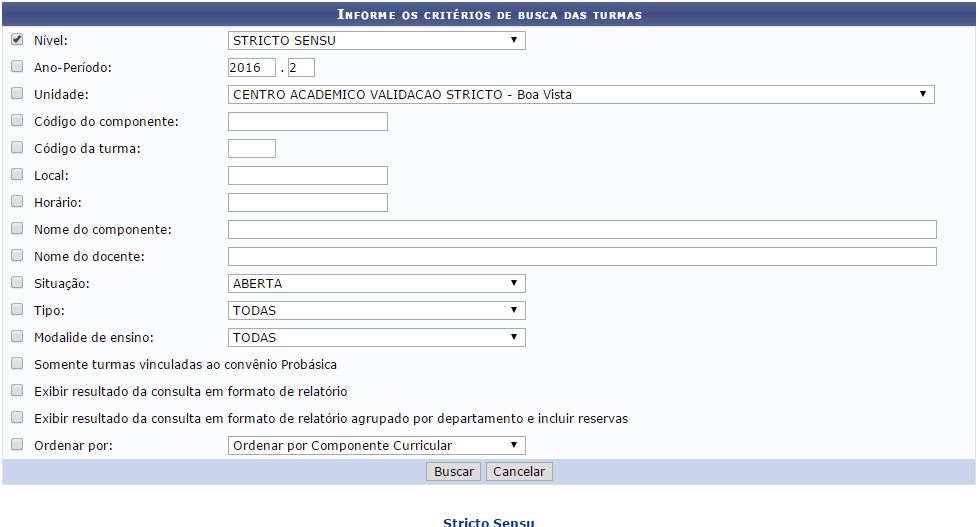
Task: Click the Código do componente text field
Action: click(x=307, y=122)
